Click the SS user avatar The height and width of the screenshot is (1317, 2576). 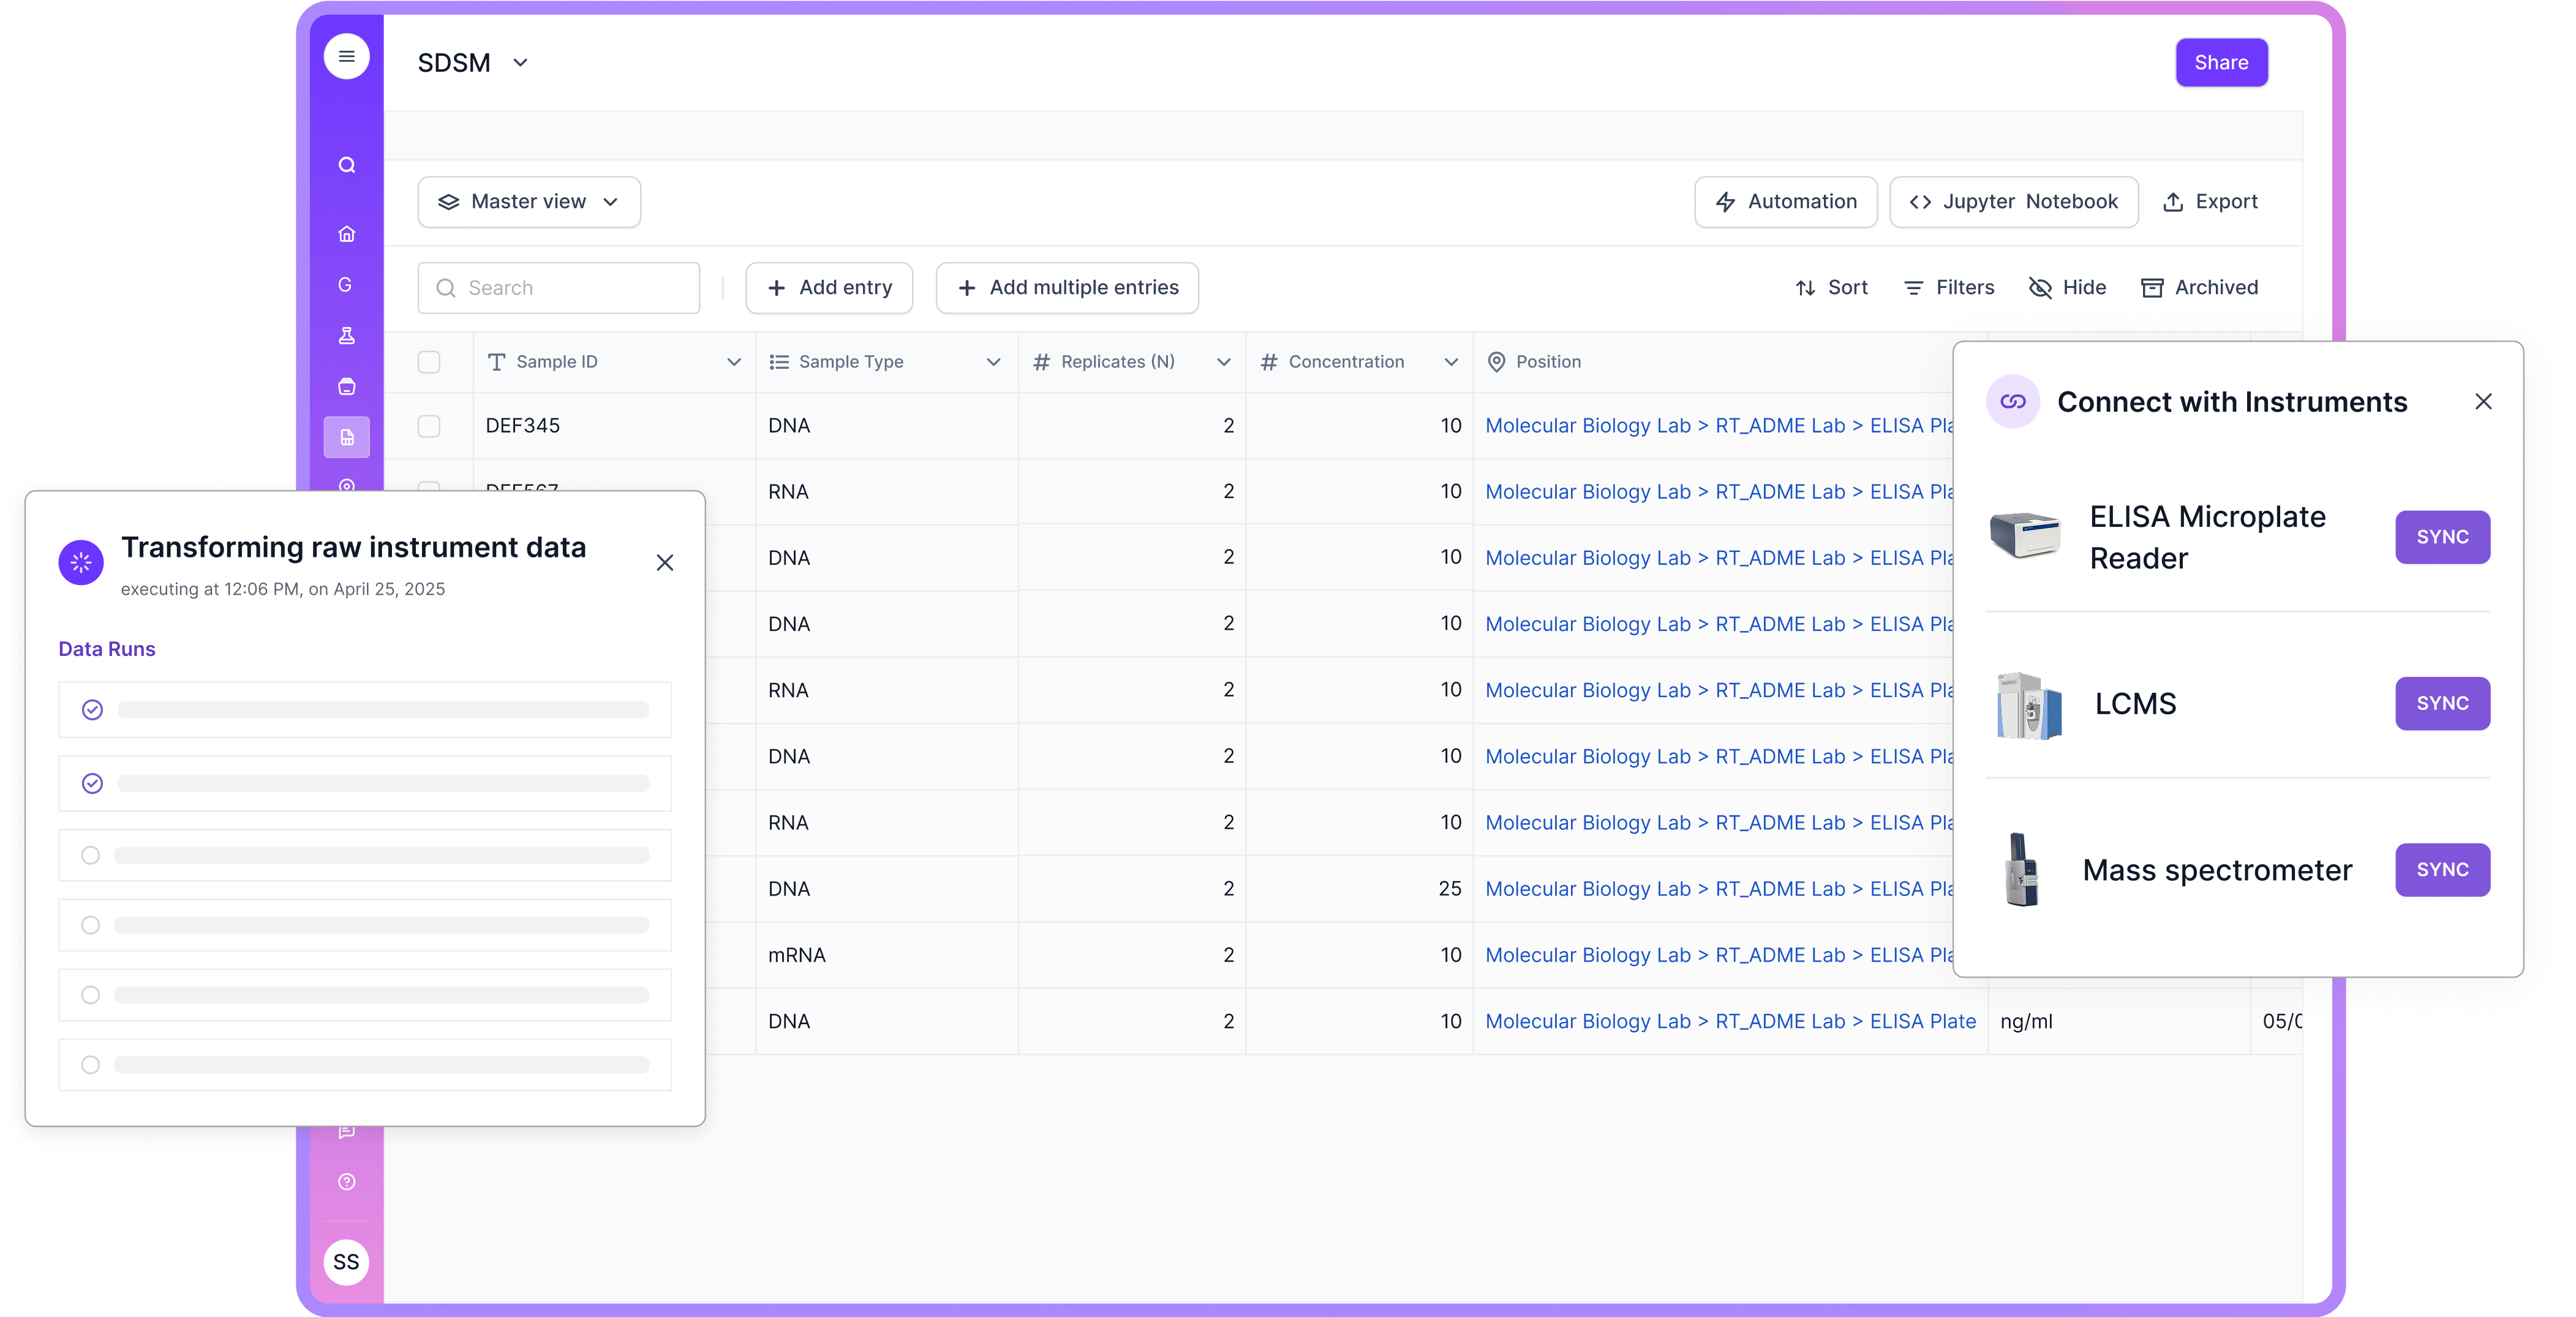click(x=346, y=1262)
